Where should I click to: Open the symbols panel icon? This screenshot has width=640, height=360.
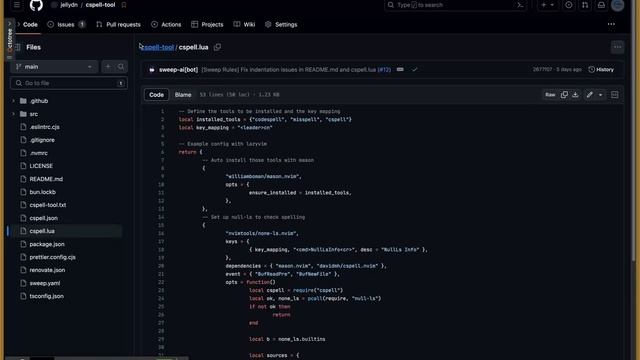615,95
